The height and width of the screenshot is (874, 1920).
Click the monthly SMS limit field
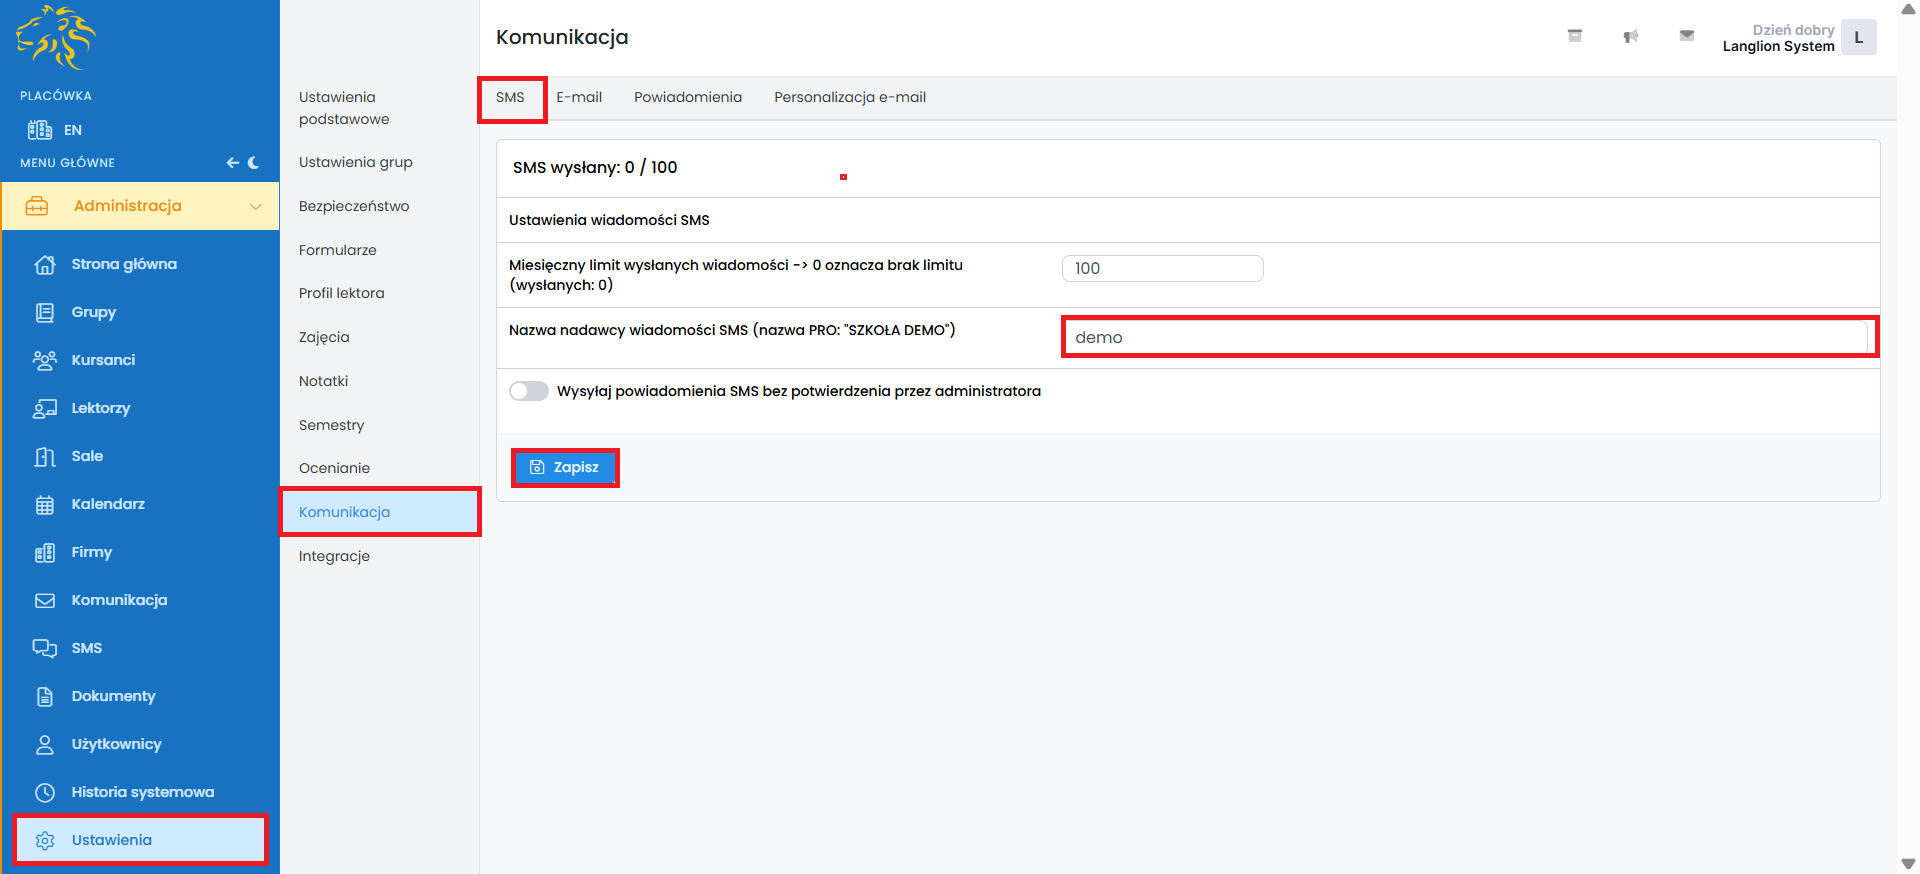tap(1162, 268)
